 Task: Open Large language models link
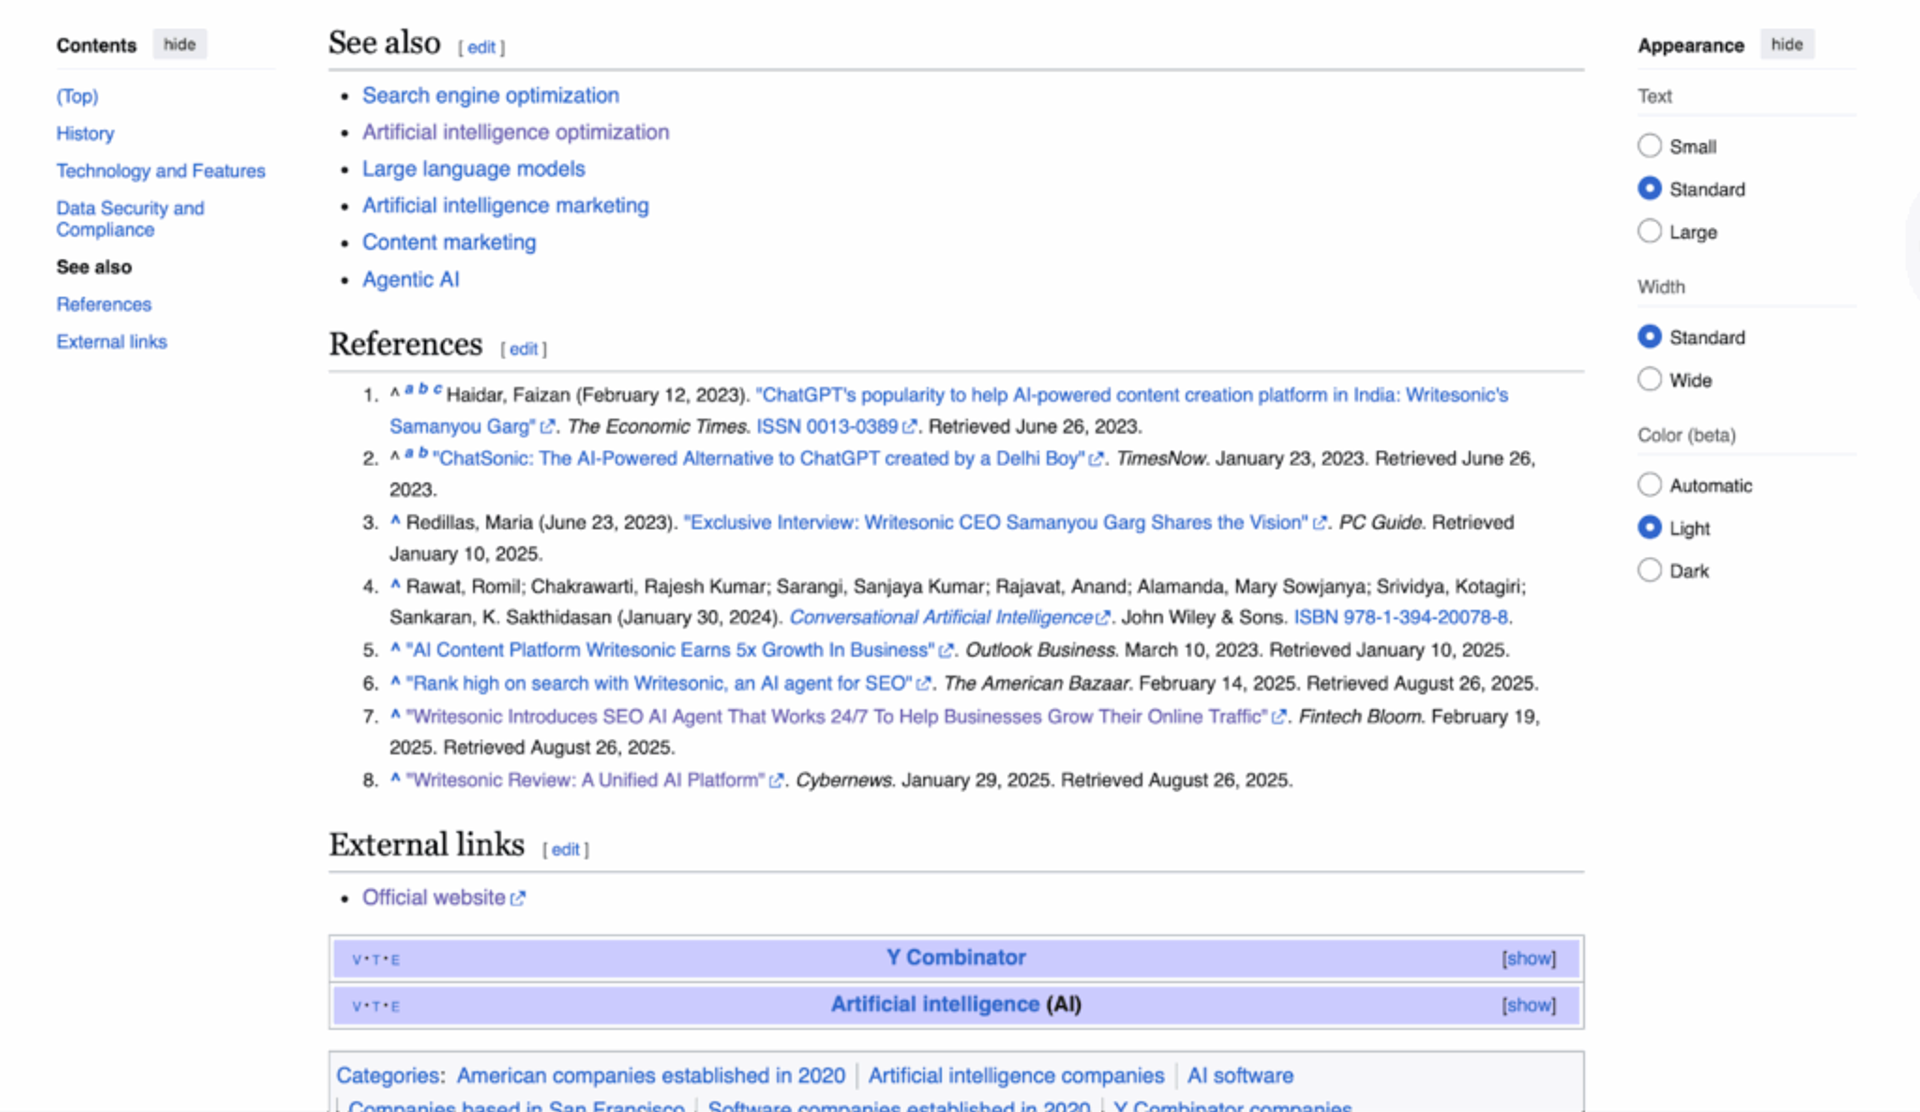tap(473, 169)
